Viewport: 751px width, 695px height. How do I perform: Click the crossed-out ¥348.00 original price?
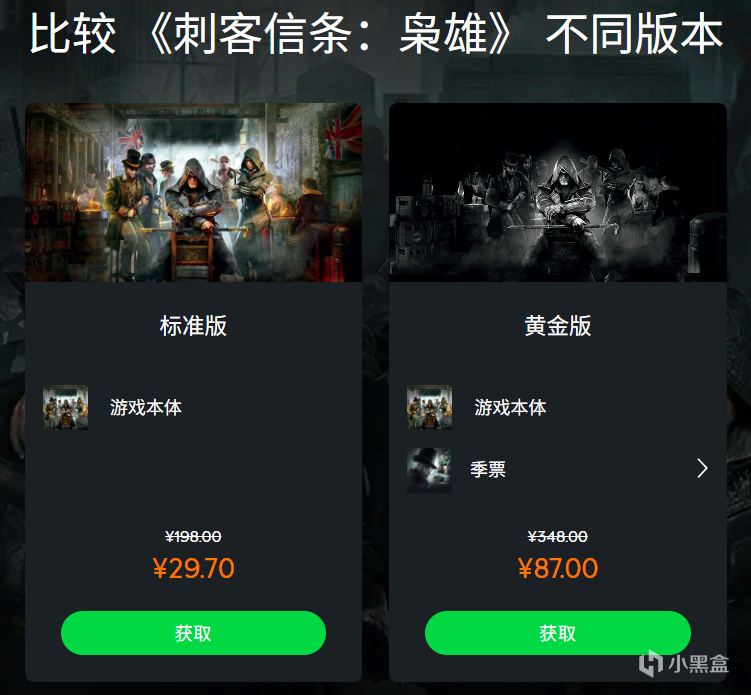point(558,536)
